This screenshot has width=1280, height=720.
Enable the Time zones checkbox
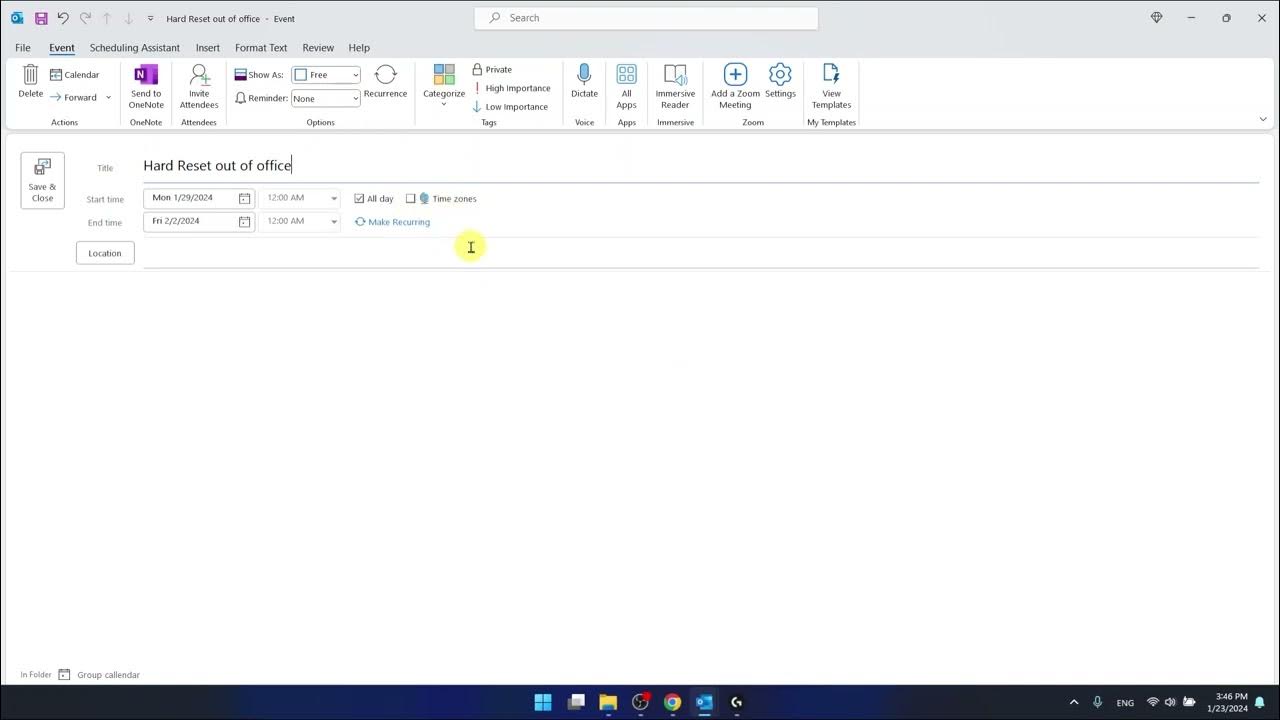point(411,198)
